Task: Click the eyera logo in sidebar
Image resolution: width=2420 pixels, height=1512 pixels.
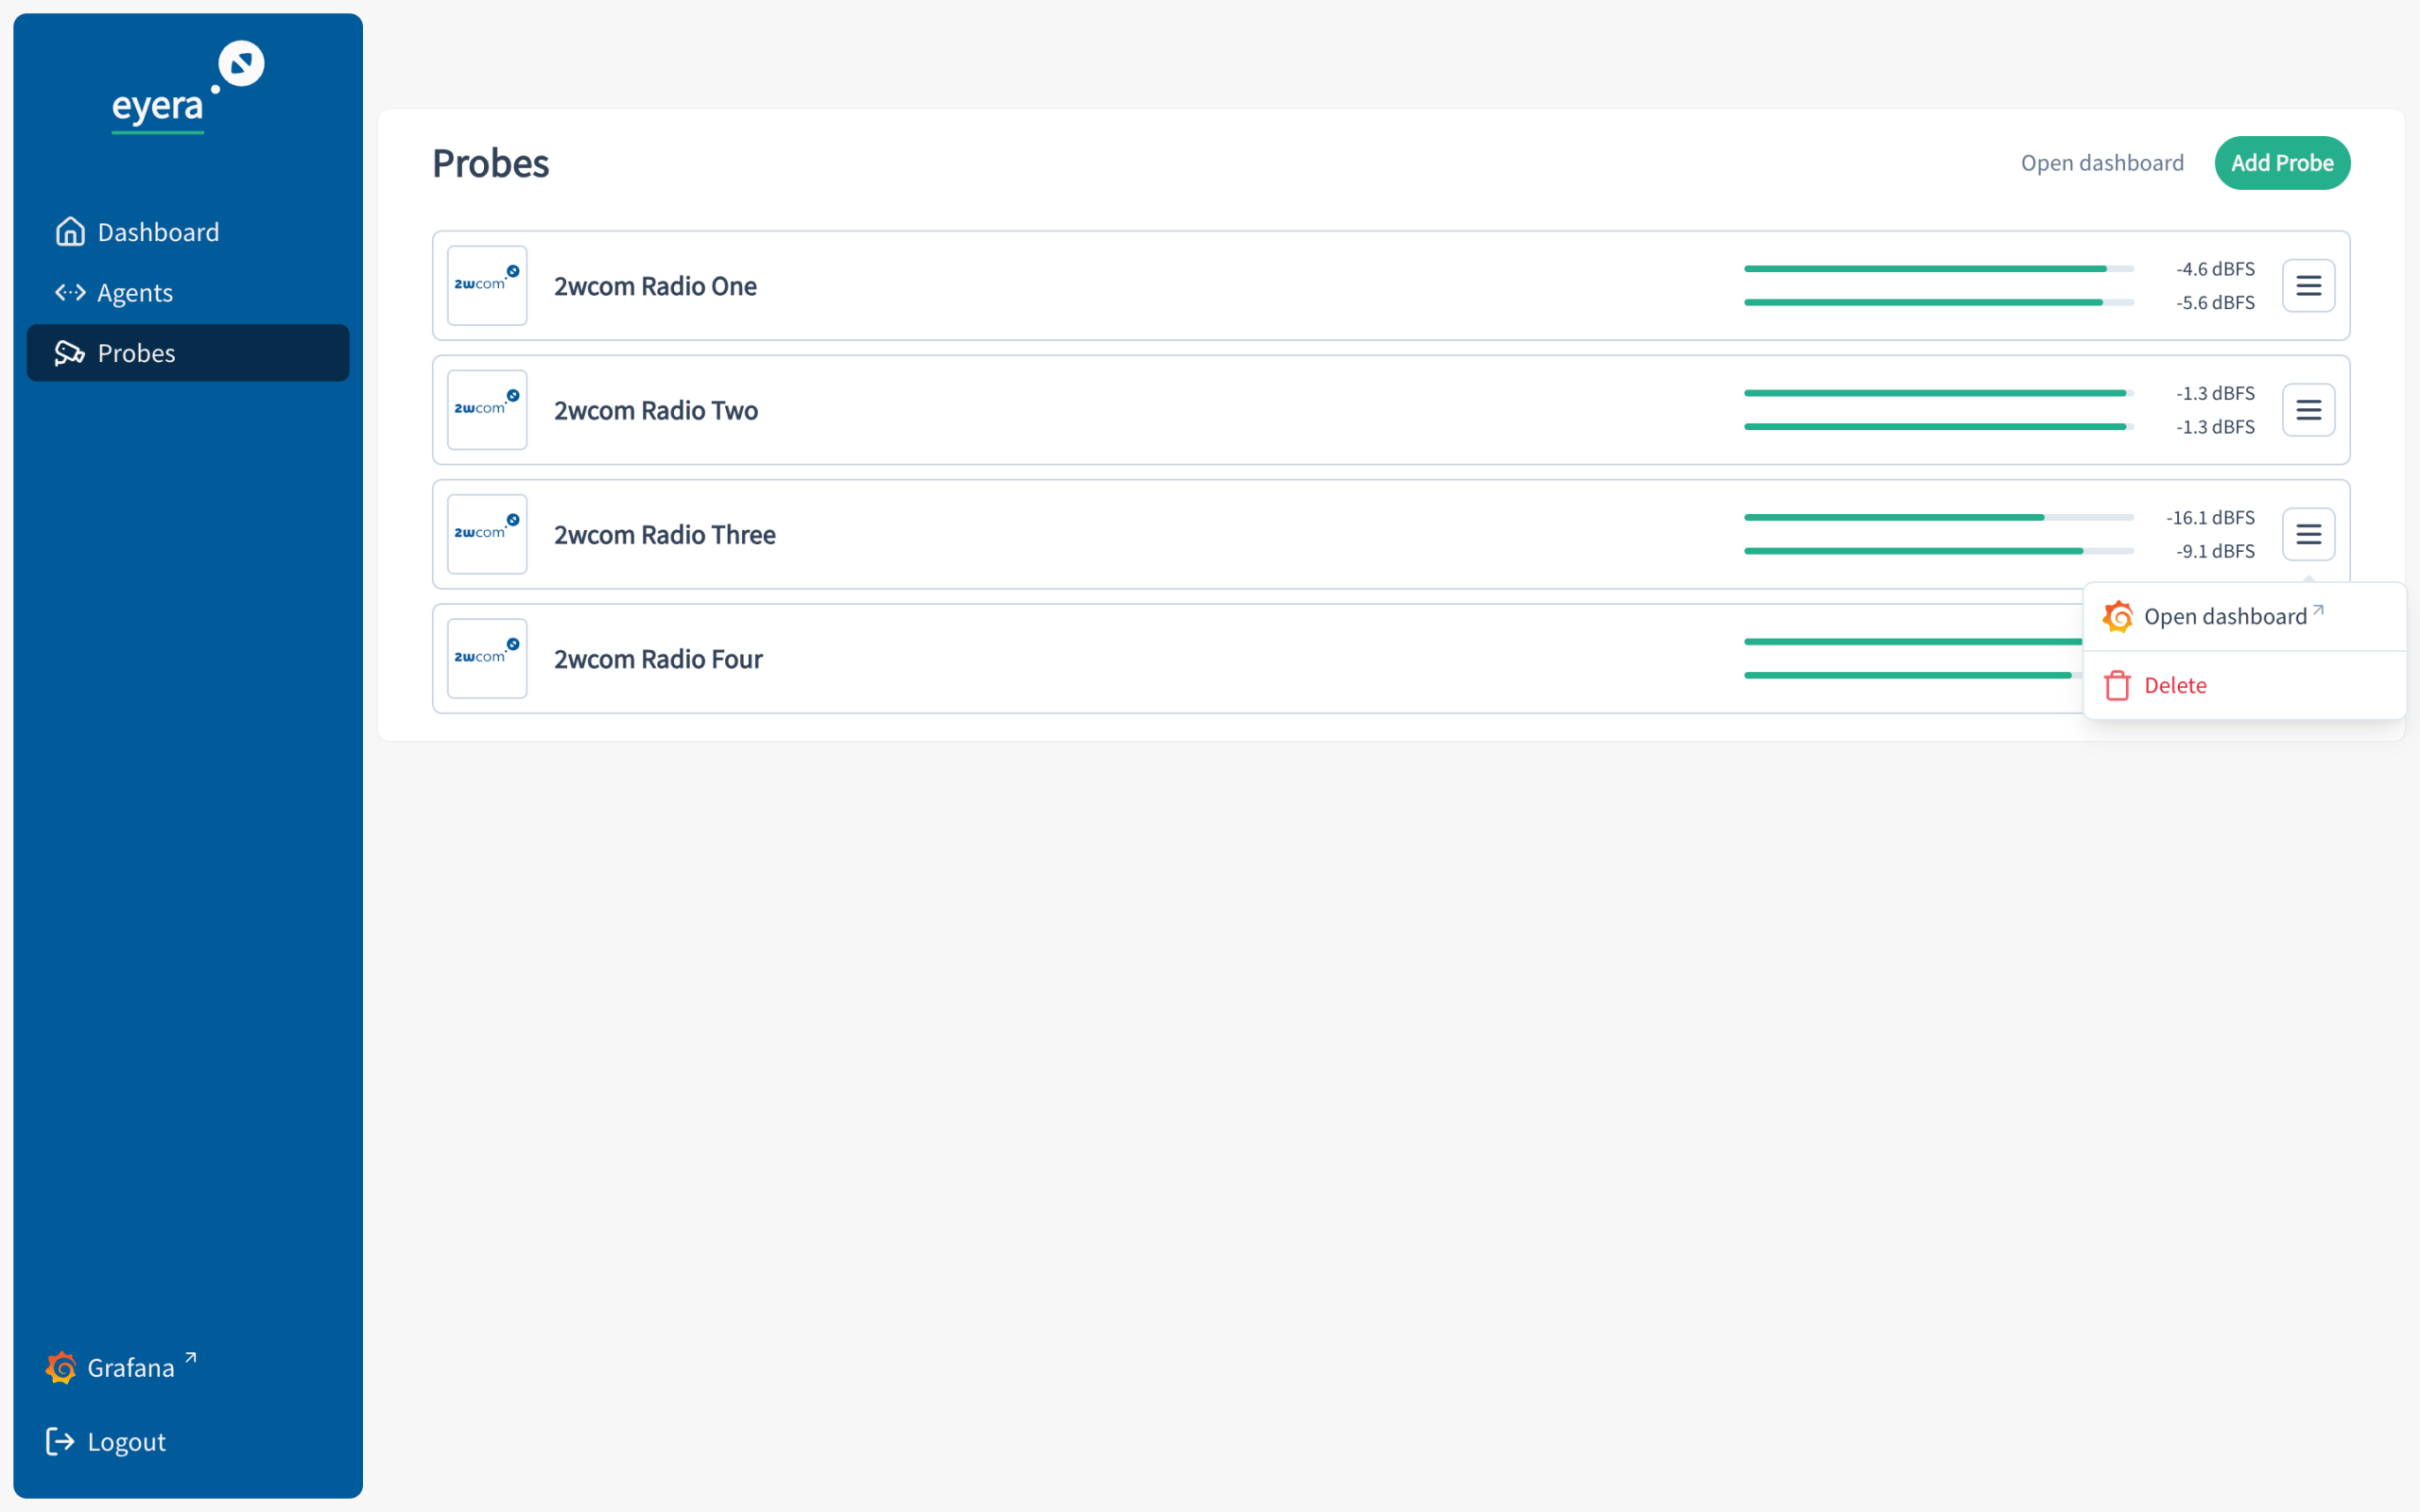Action: point(188,87)
